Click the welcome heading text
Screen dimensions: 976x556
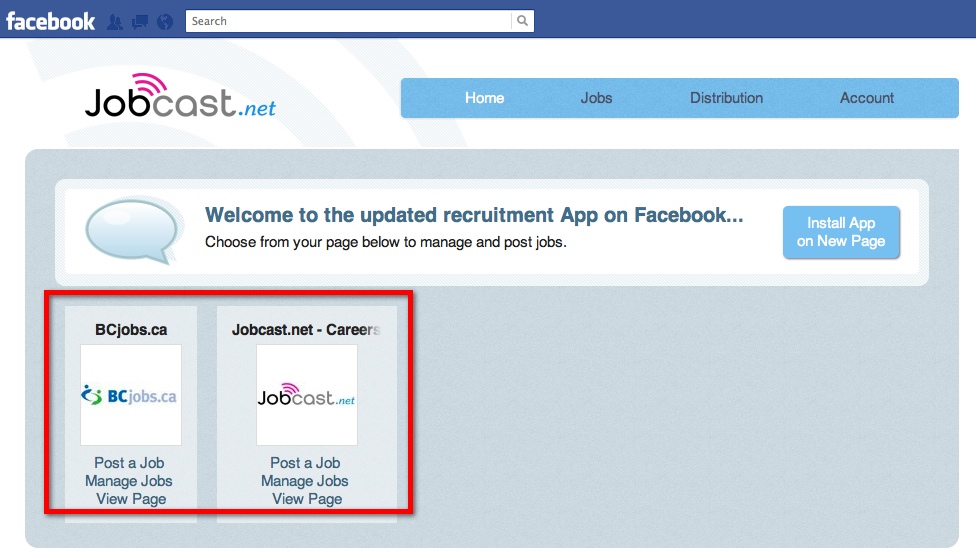[474, 215]
